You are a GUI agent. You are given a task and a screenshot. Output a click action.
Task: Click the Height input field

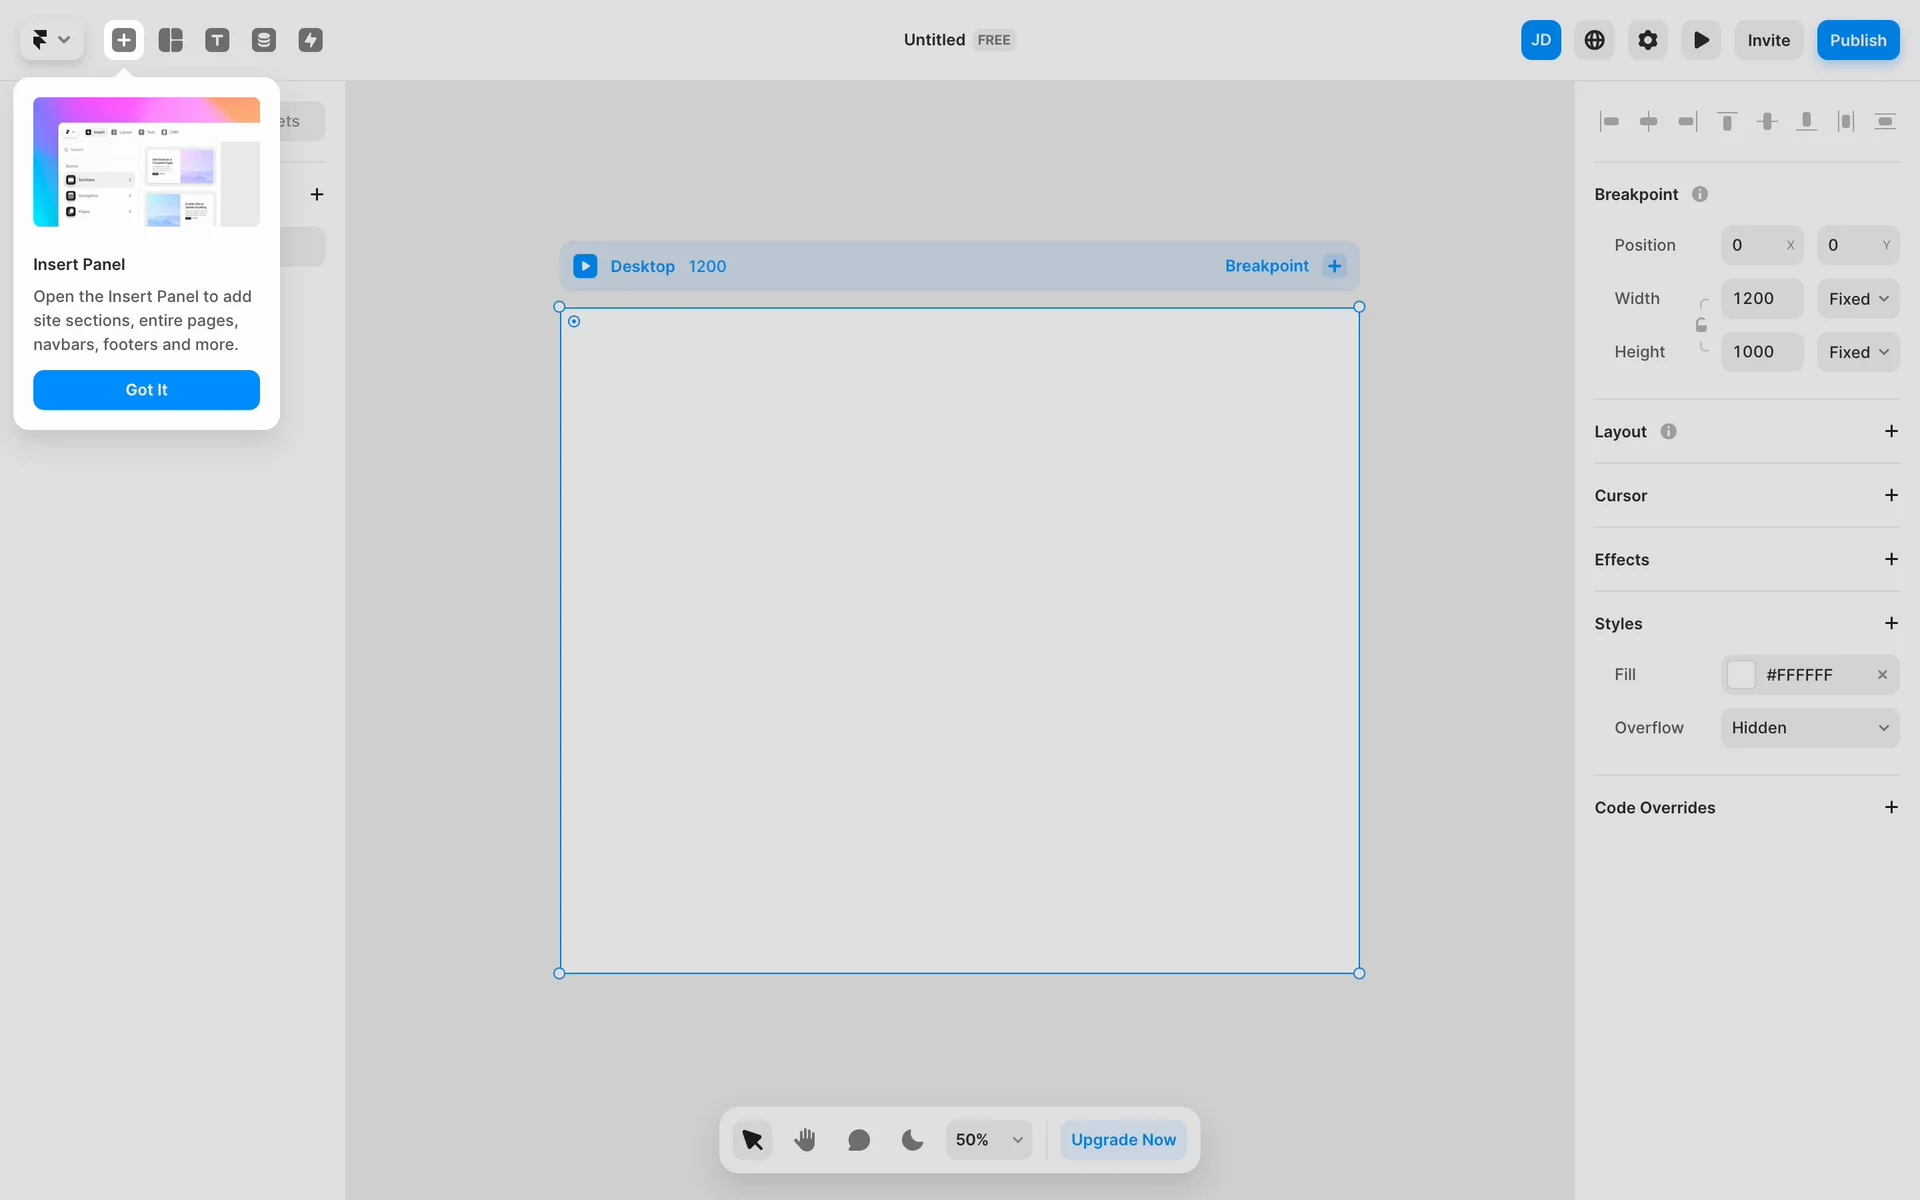(x=1761, y=352)
